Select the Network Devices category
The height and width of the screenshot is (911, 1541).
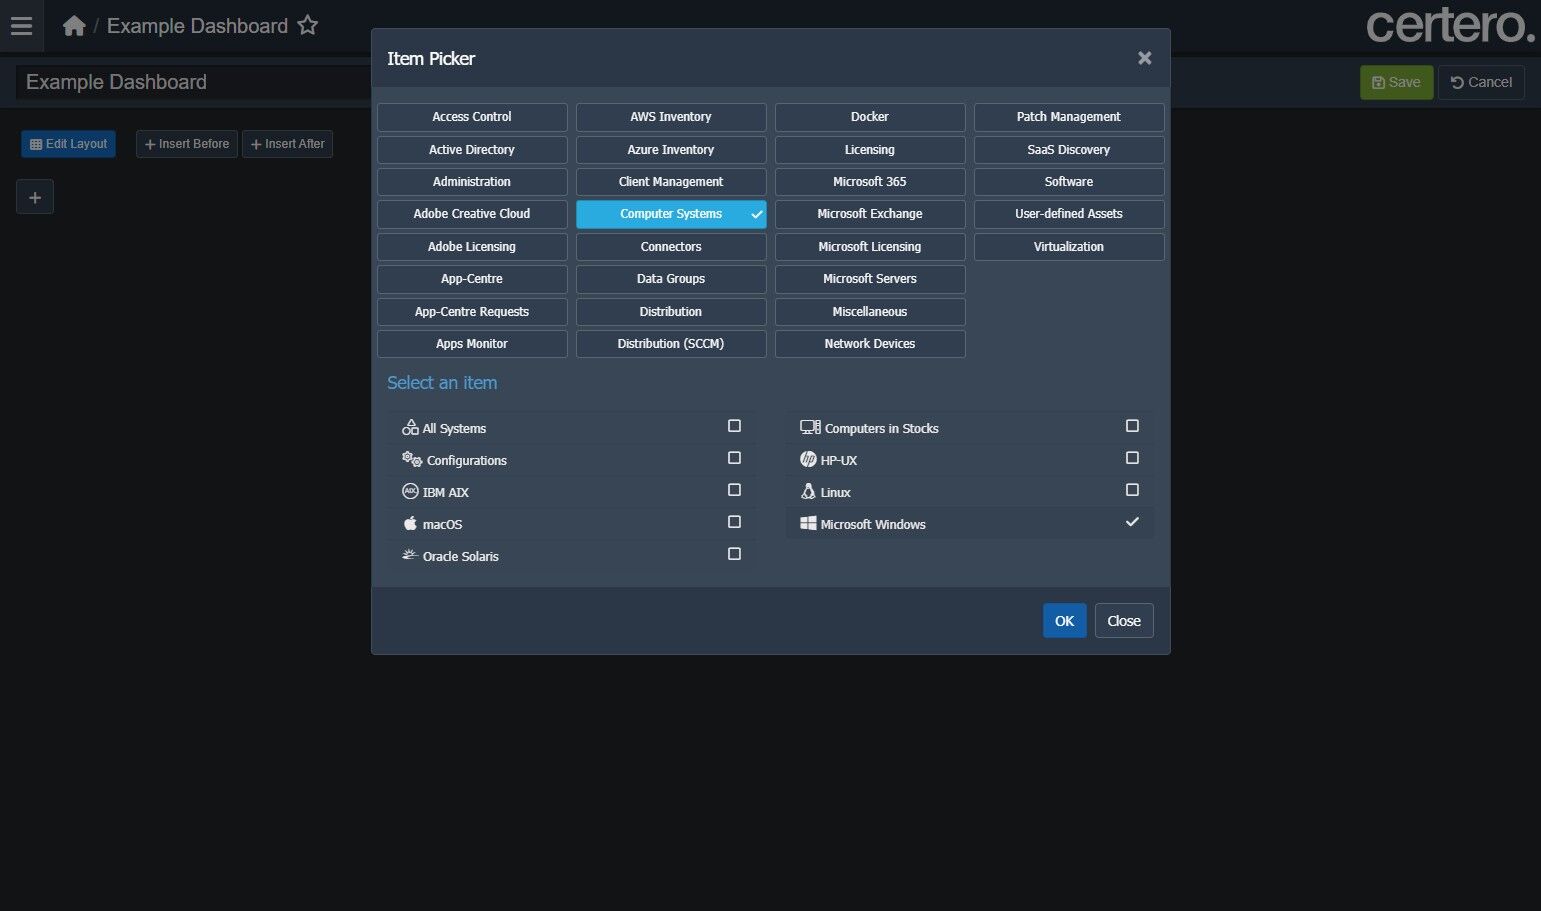[870, 344]
